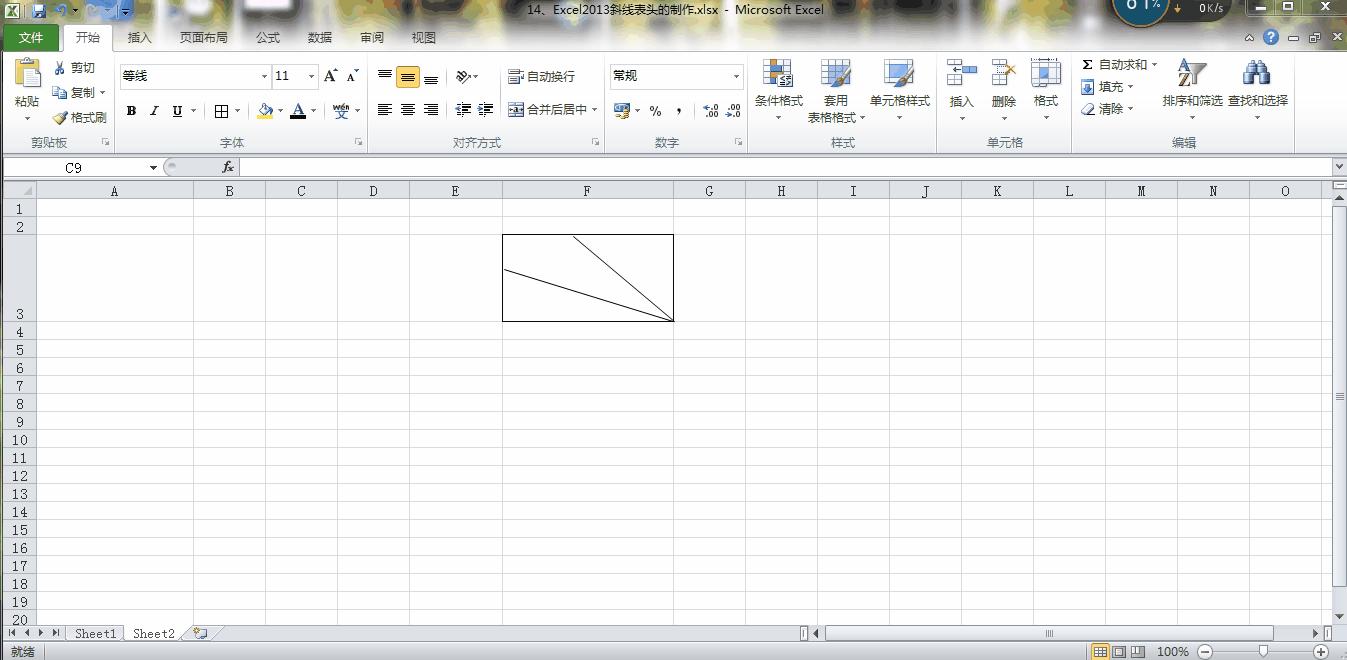The height and width of the screenshot is (660, 1347).
Task: Switch to Insert (插入) tab
Action: (x=140, y=38)
